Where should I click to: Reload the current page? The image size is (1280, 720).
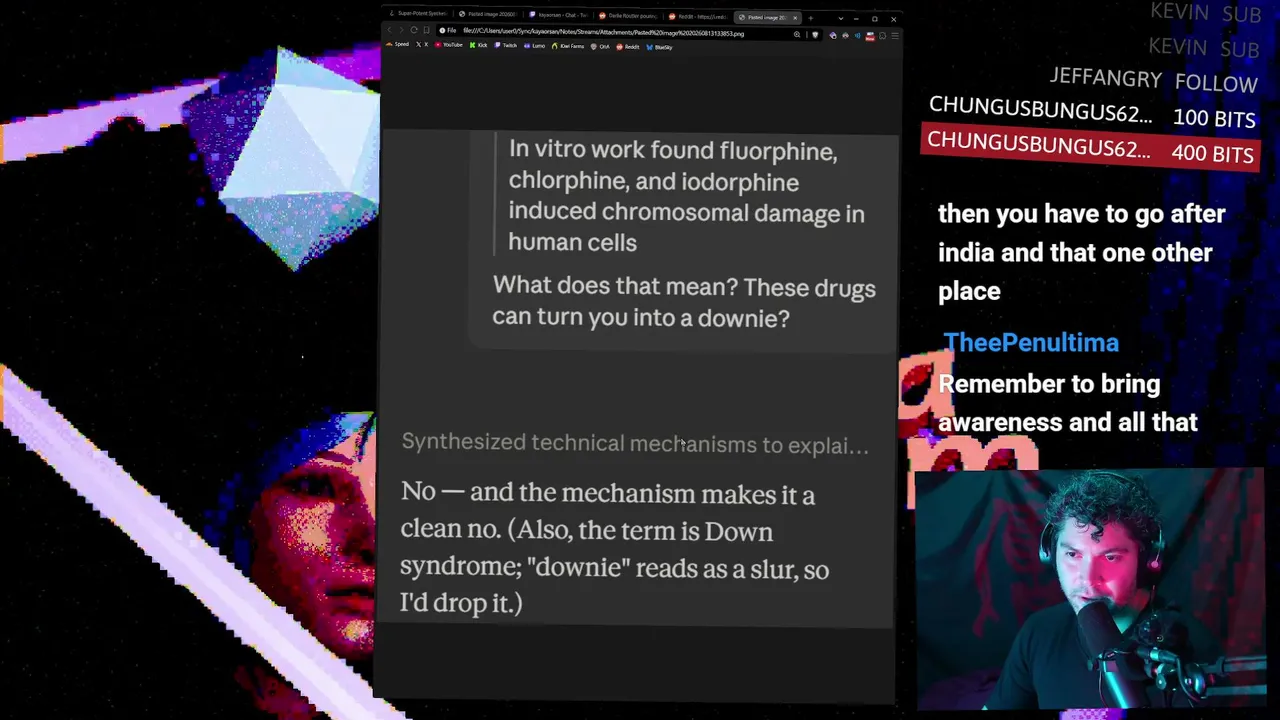click(x=414, y=31)
